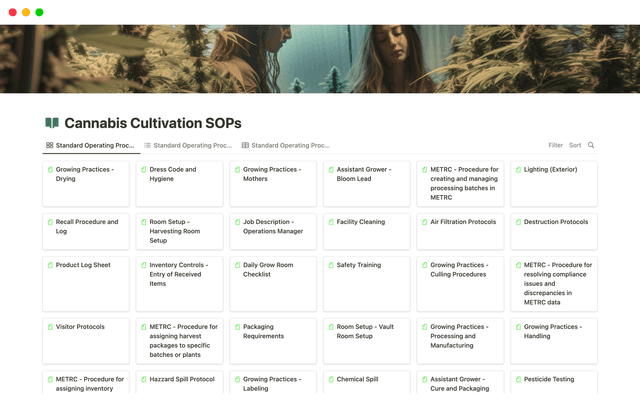Click the search magnifier icon
Screen dimensions: 640x400
591,145
